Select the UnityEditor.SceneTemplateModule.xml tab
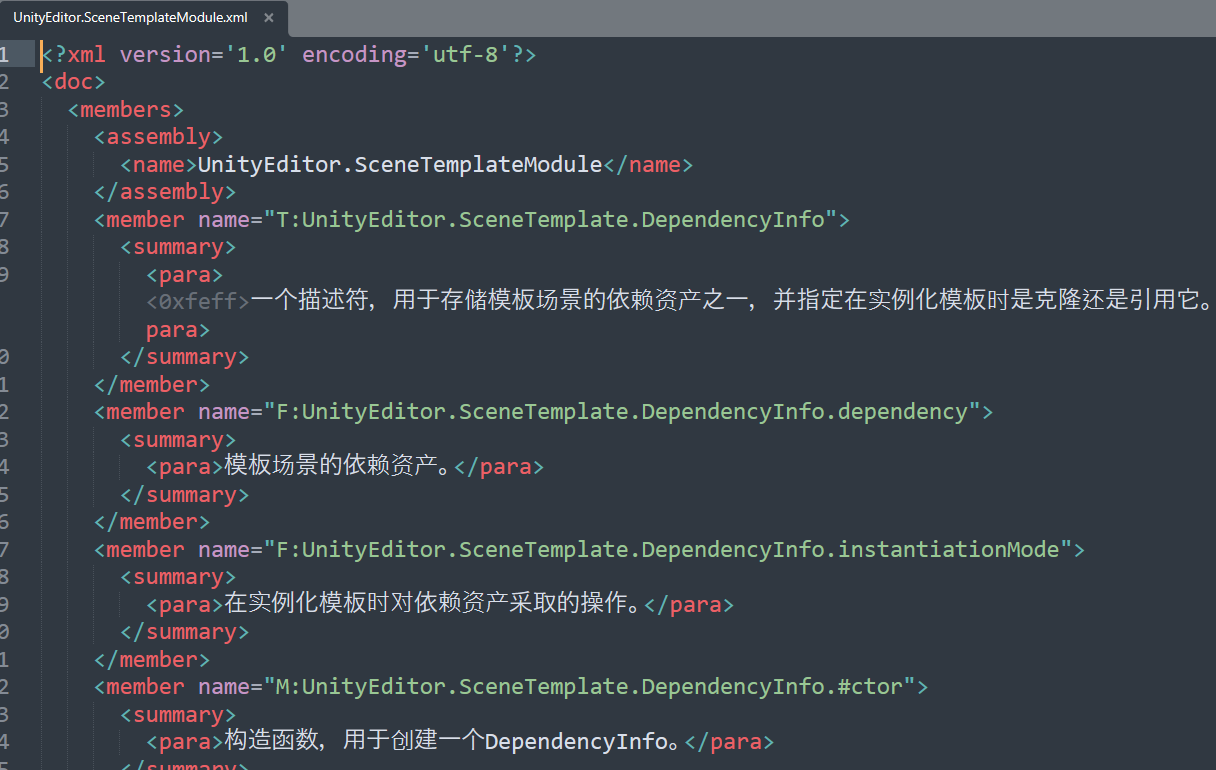Screen dimensions: 1216x770 pos(143,18)
